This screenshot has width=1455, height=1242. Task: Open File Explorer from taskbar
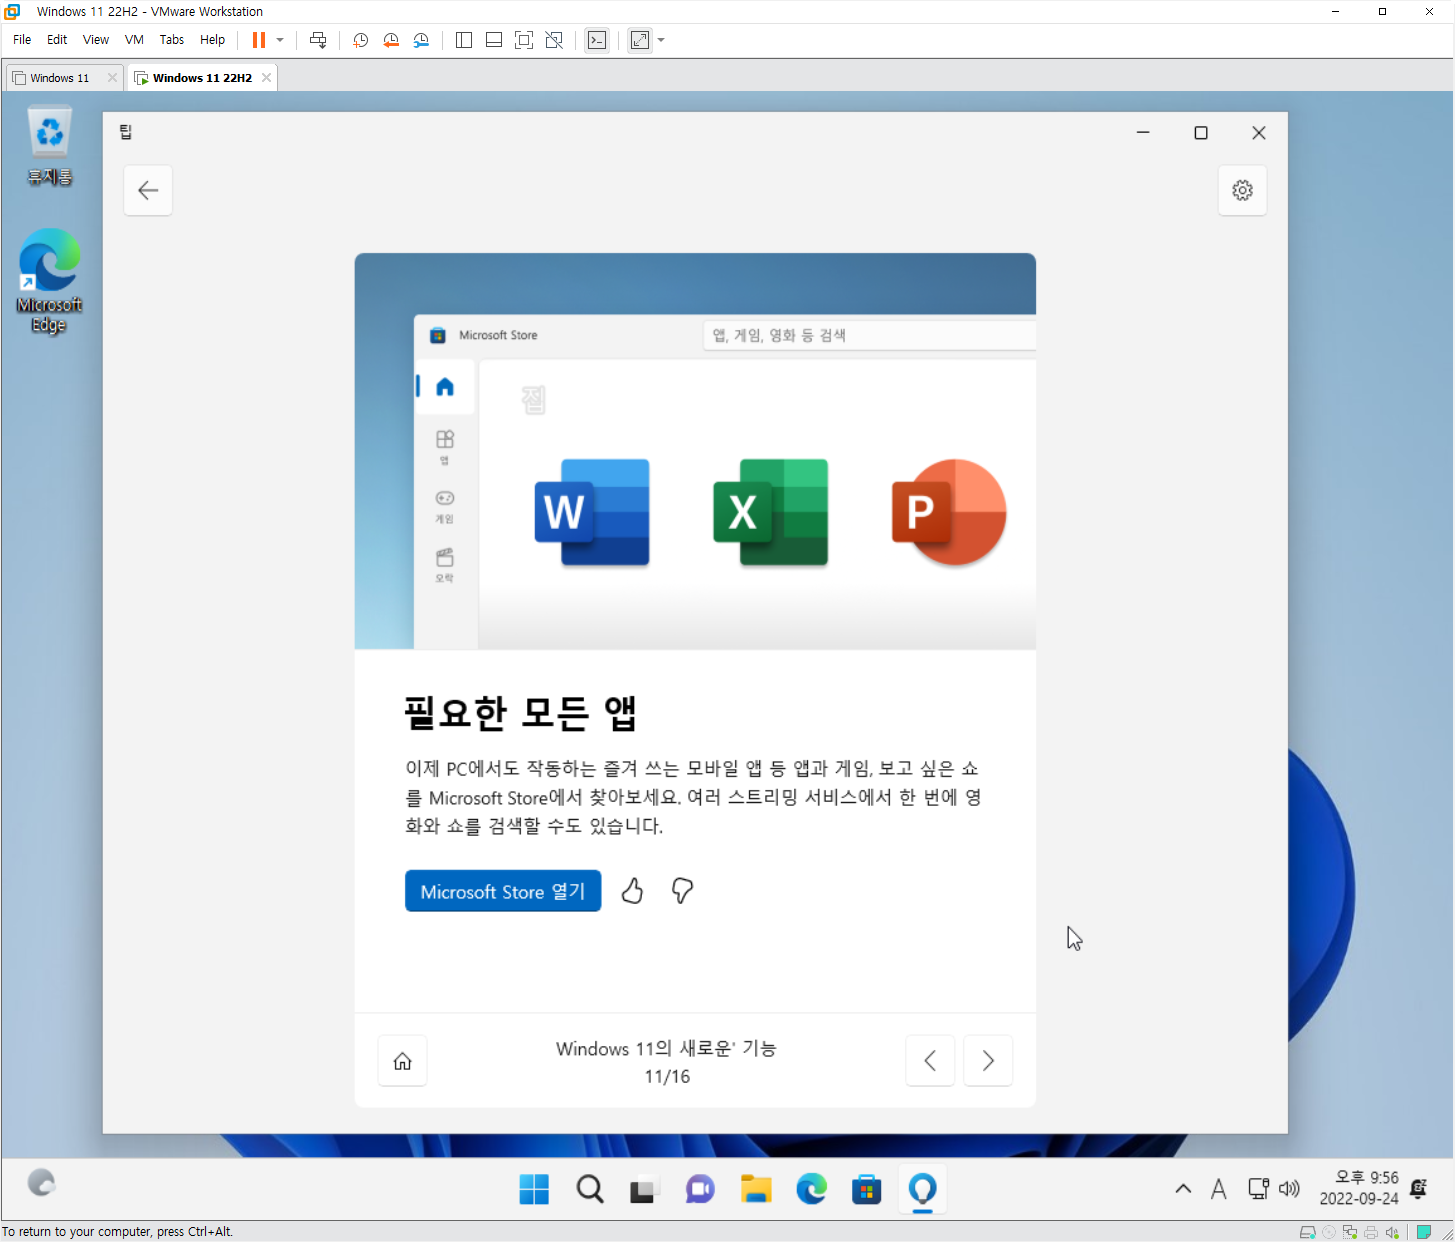756,1189
